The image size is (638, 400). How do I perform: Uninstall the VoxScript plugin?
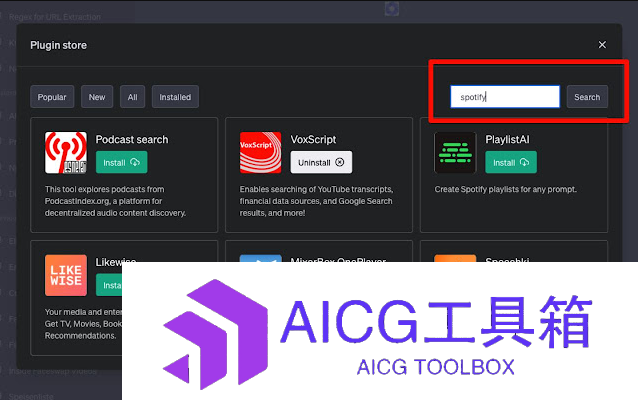(x=321, y=162)
